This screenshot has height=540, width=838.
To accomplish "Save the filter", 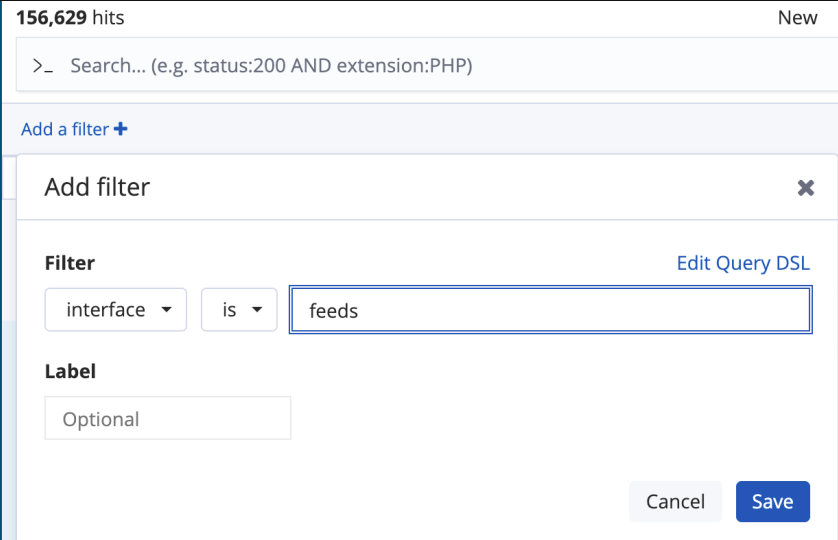I will [x=772, y=501].
